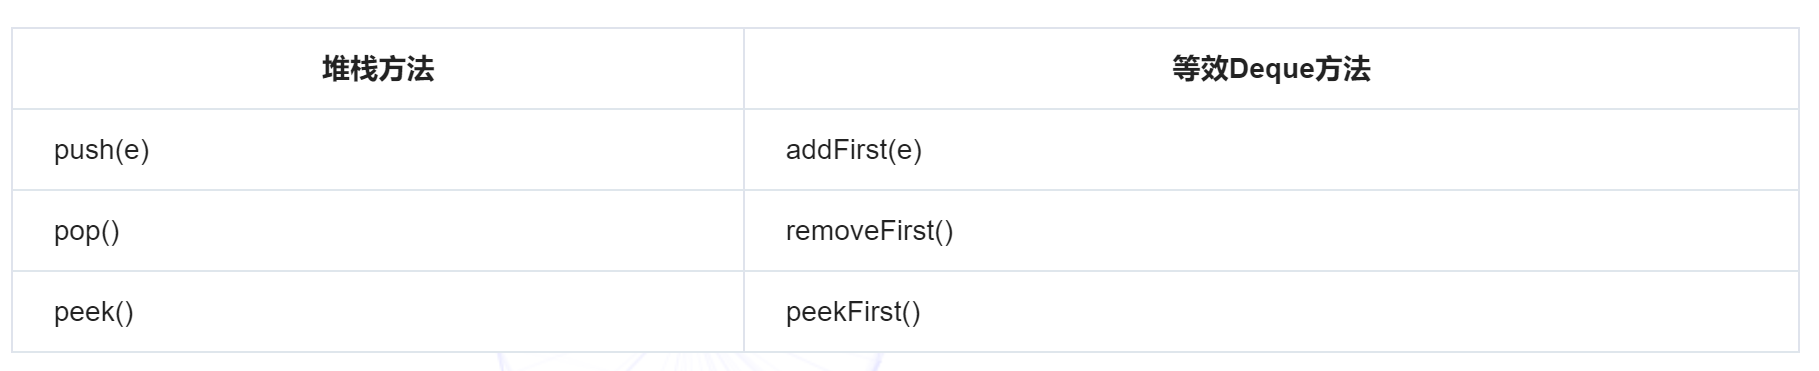This screenshot has width=1819, height=371.
Task: Click the 堆栈 characters in left header
Action: 350,69
